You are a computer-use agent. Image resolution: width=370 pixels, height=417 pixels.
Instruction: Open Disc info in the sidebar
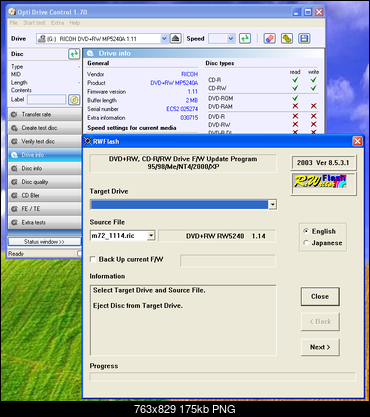45,168
